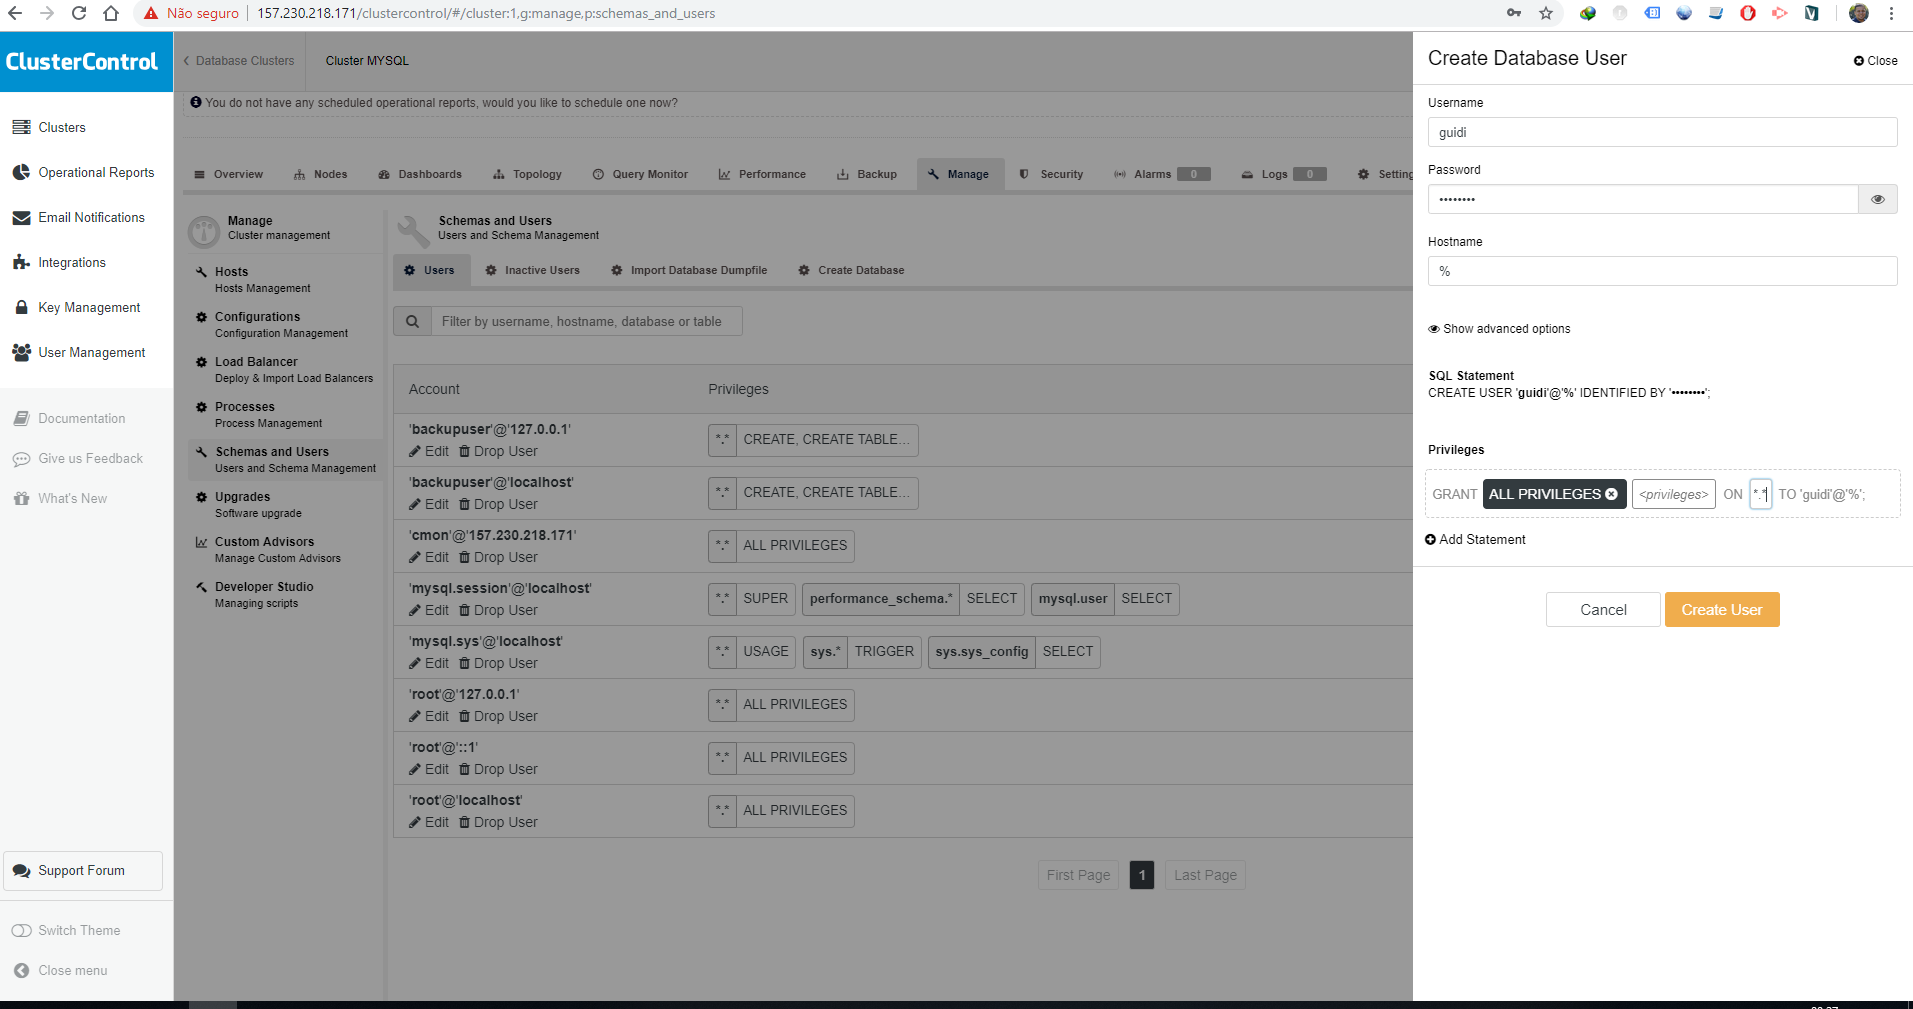Image resolution: width=1913 pixels, height=1009 pixels.
Task: Click the Developer Studio hammer icon
Action: (x=202, y=586)
